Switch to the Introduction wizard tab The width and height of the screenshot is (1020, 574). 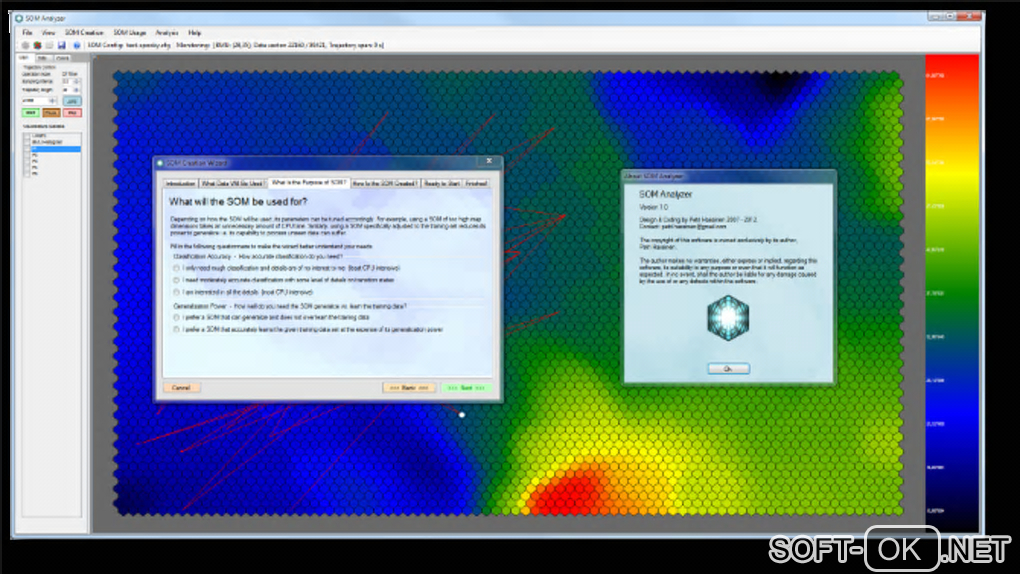click(x=180, y=184)
